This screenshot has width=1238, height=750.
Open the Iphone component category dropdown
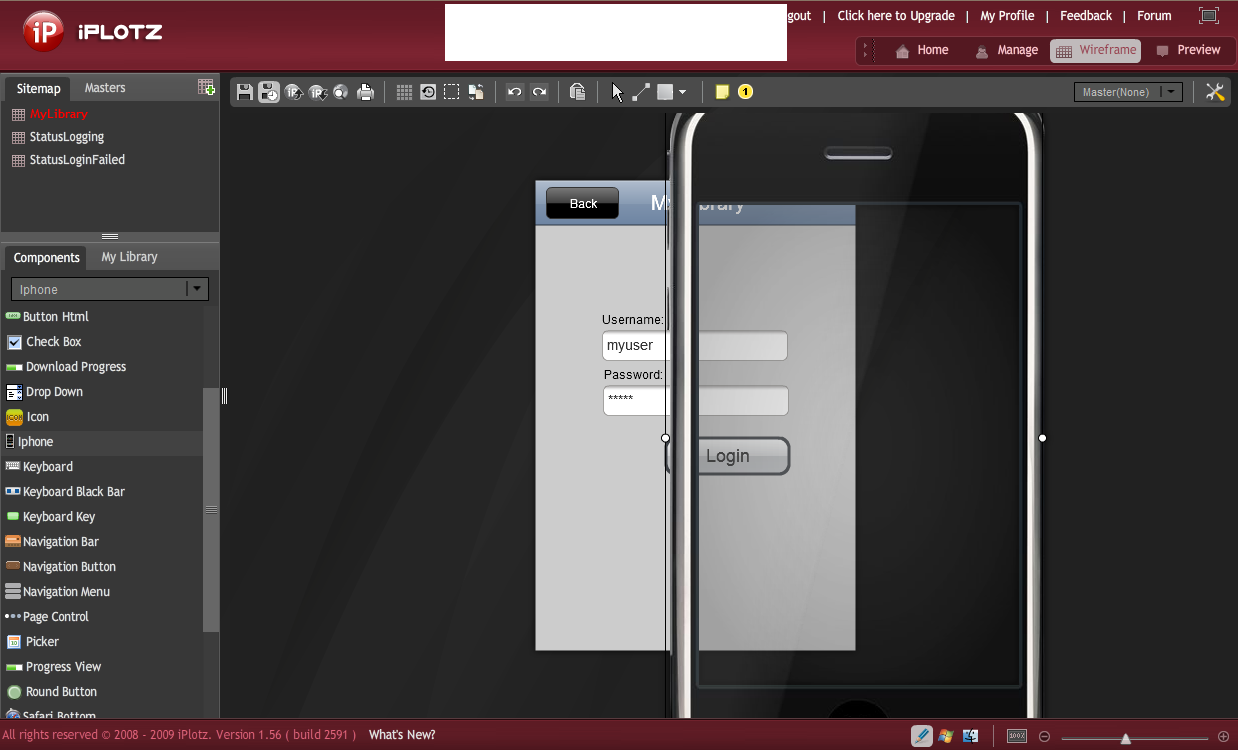110,289
